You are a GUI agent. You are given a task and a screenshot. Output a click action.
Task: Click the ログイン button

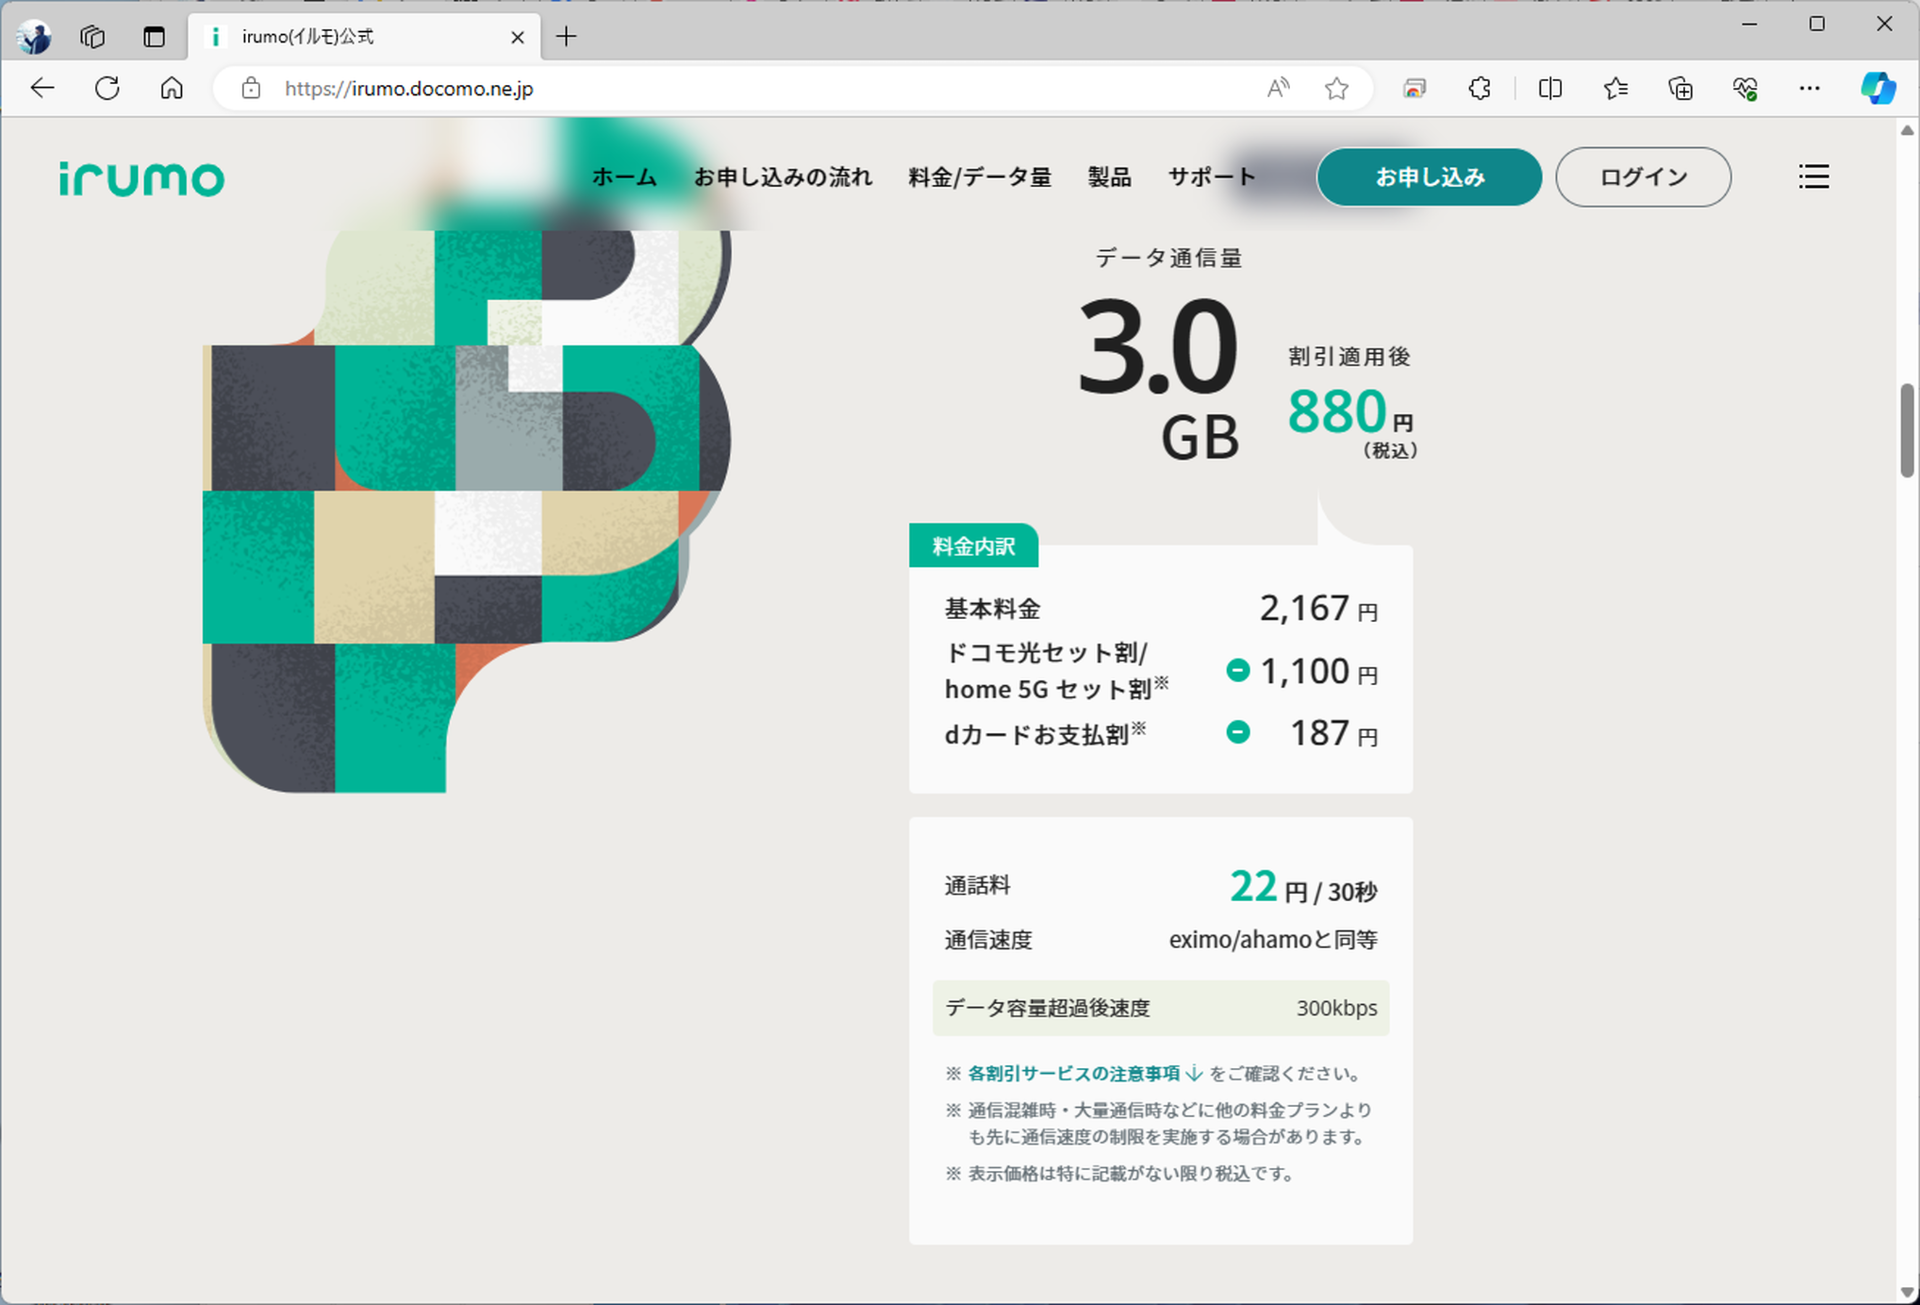click(x=1643, y=177)
